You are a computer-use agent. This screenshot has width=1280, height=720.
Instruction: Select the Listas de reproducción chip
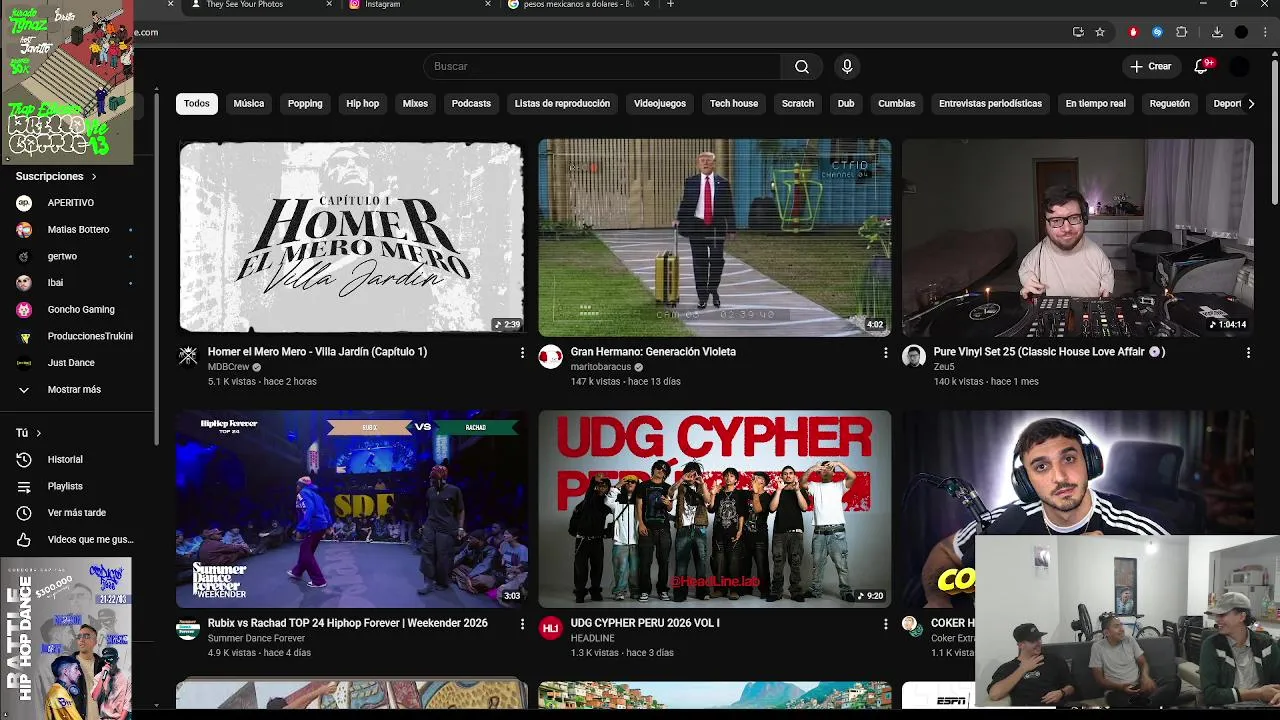click(562, 104)
